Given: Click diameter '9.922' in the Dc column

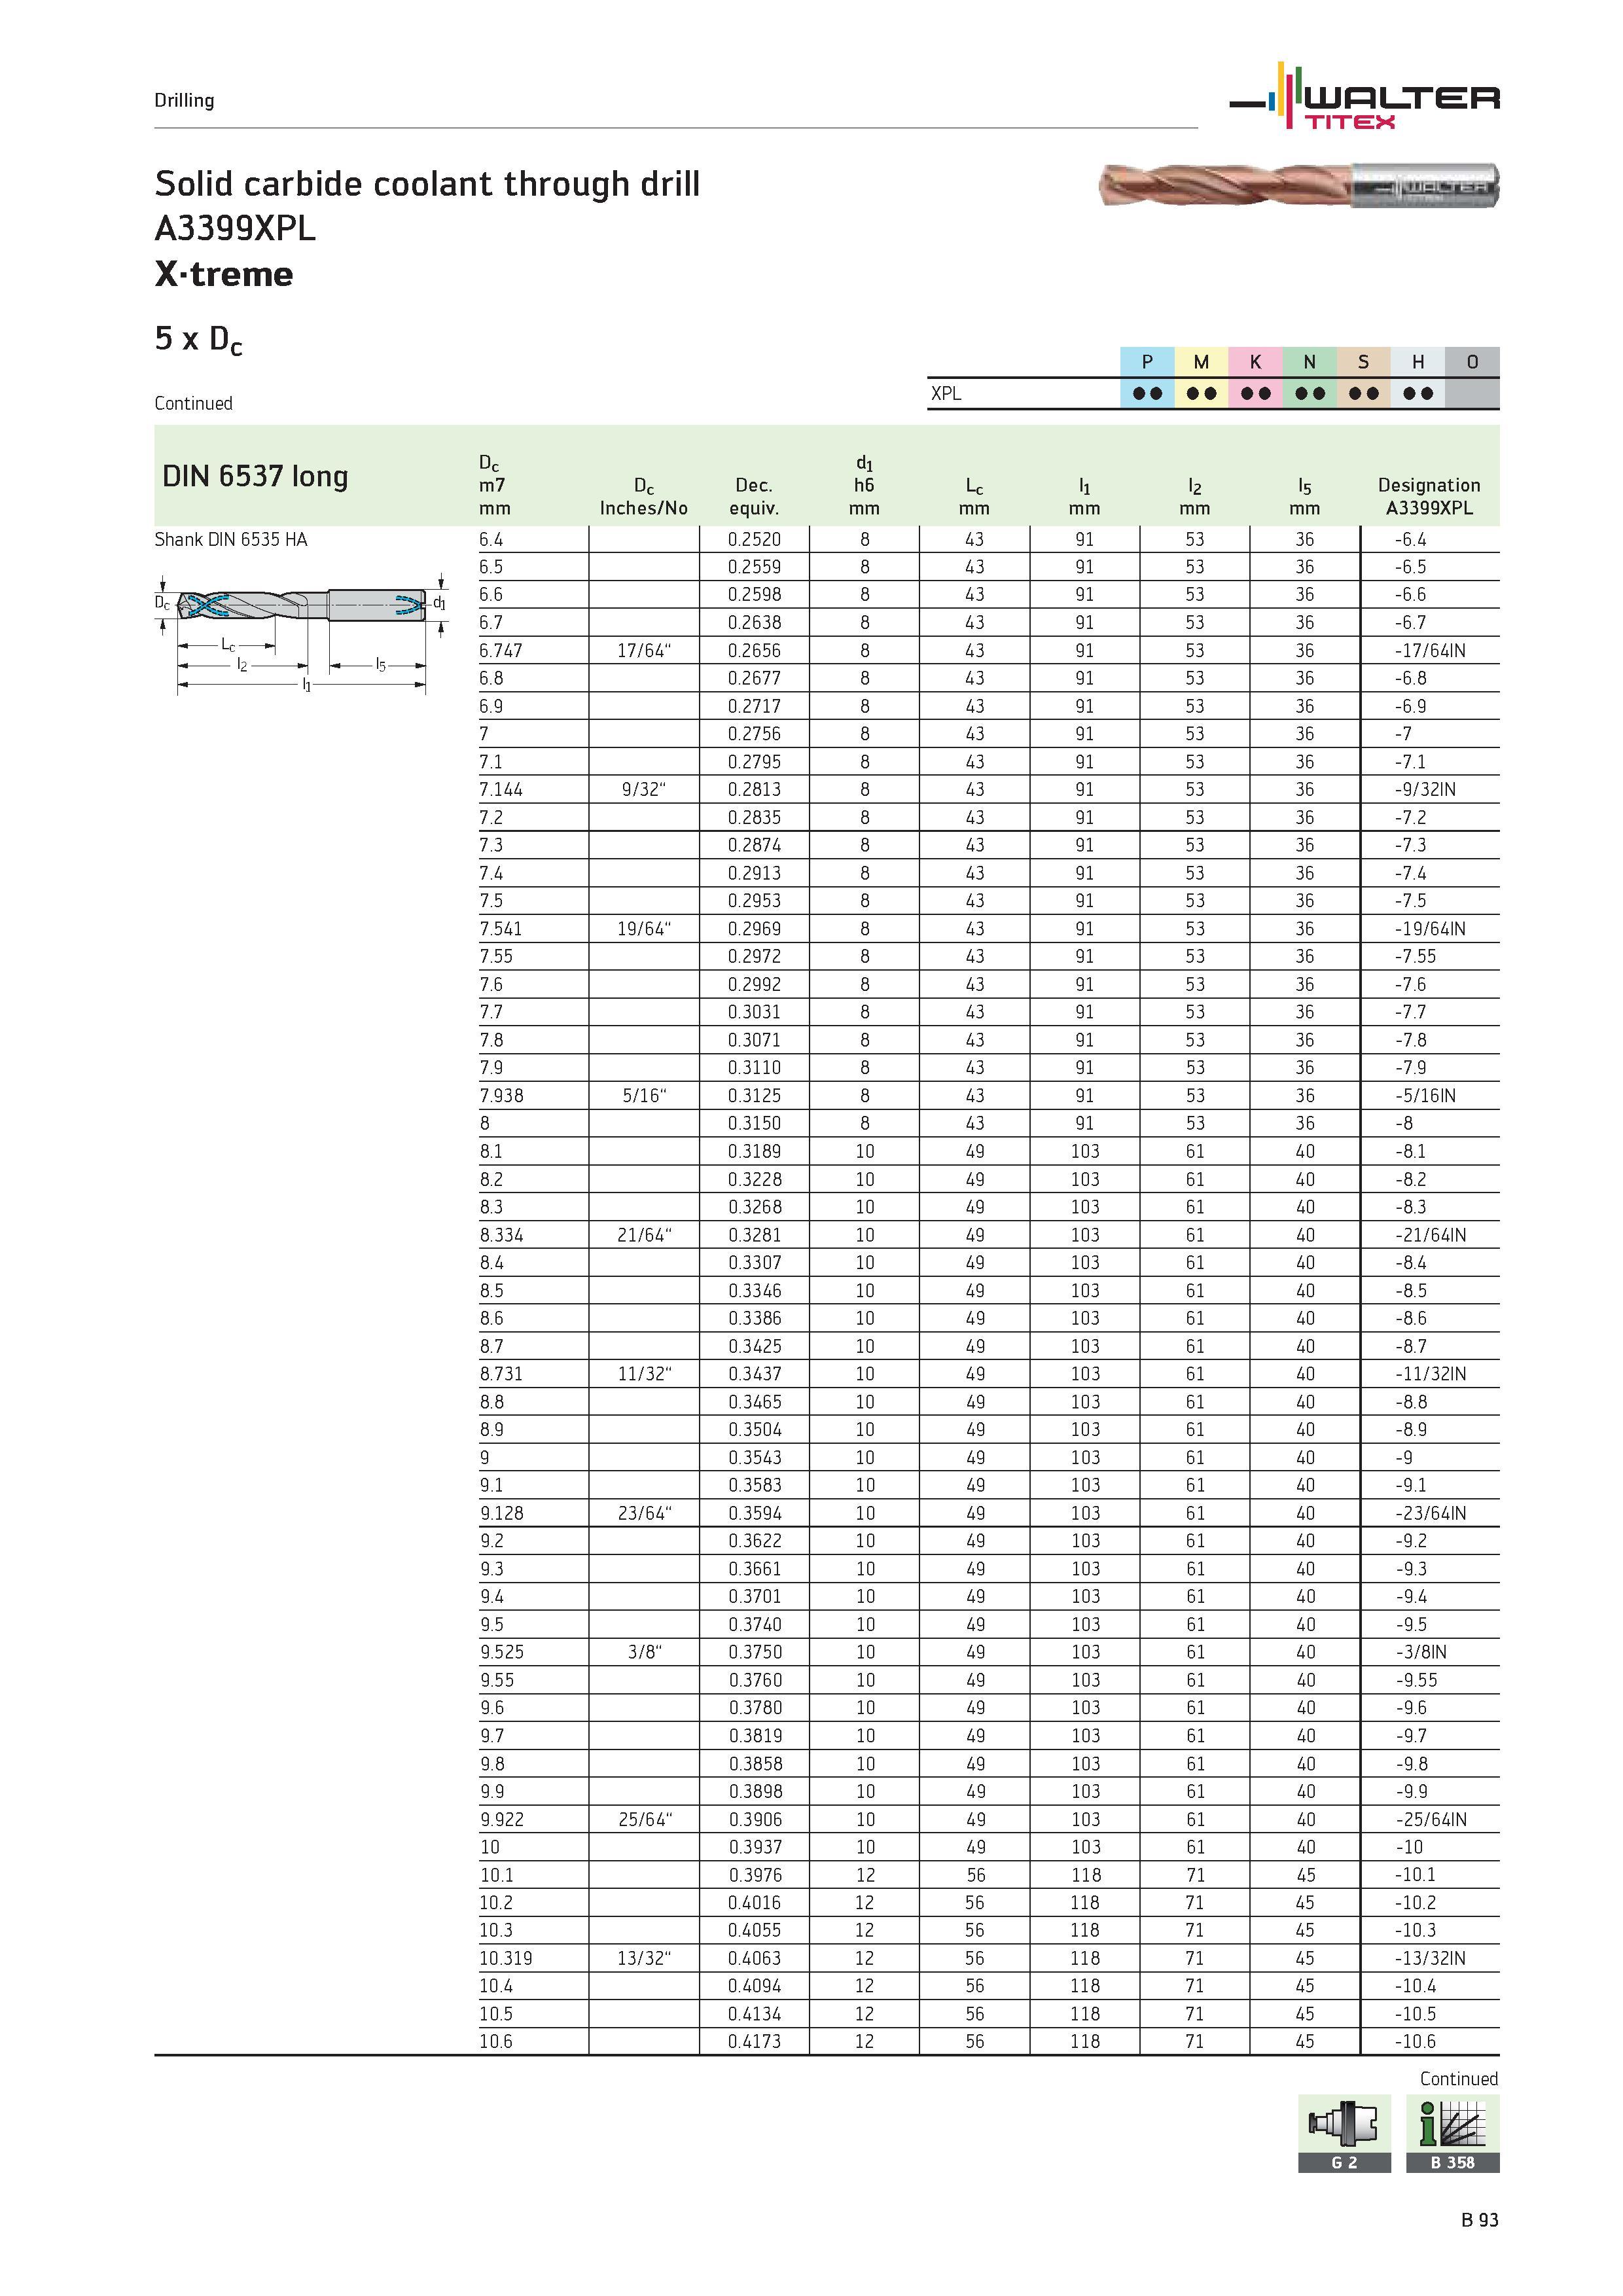Looking at the screenshot, I should click(x=501, y=1820).
